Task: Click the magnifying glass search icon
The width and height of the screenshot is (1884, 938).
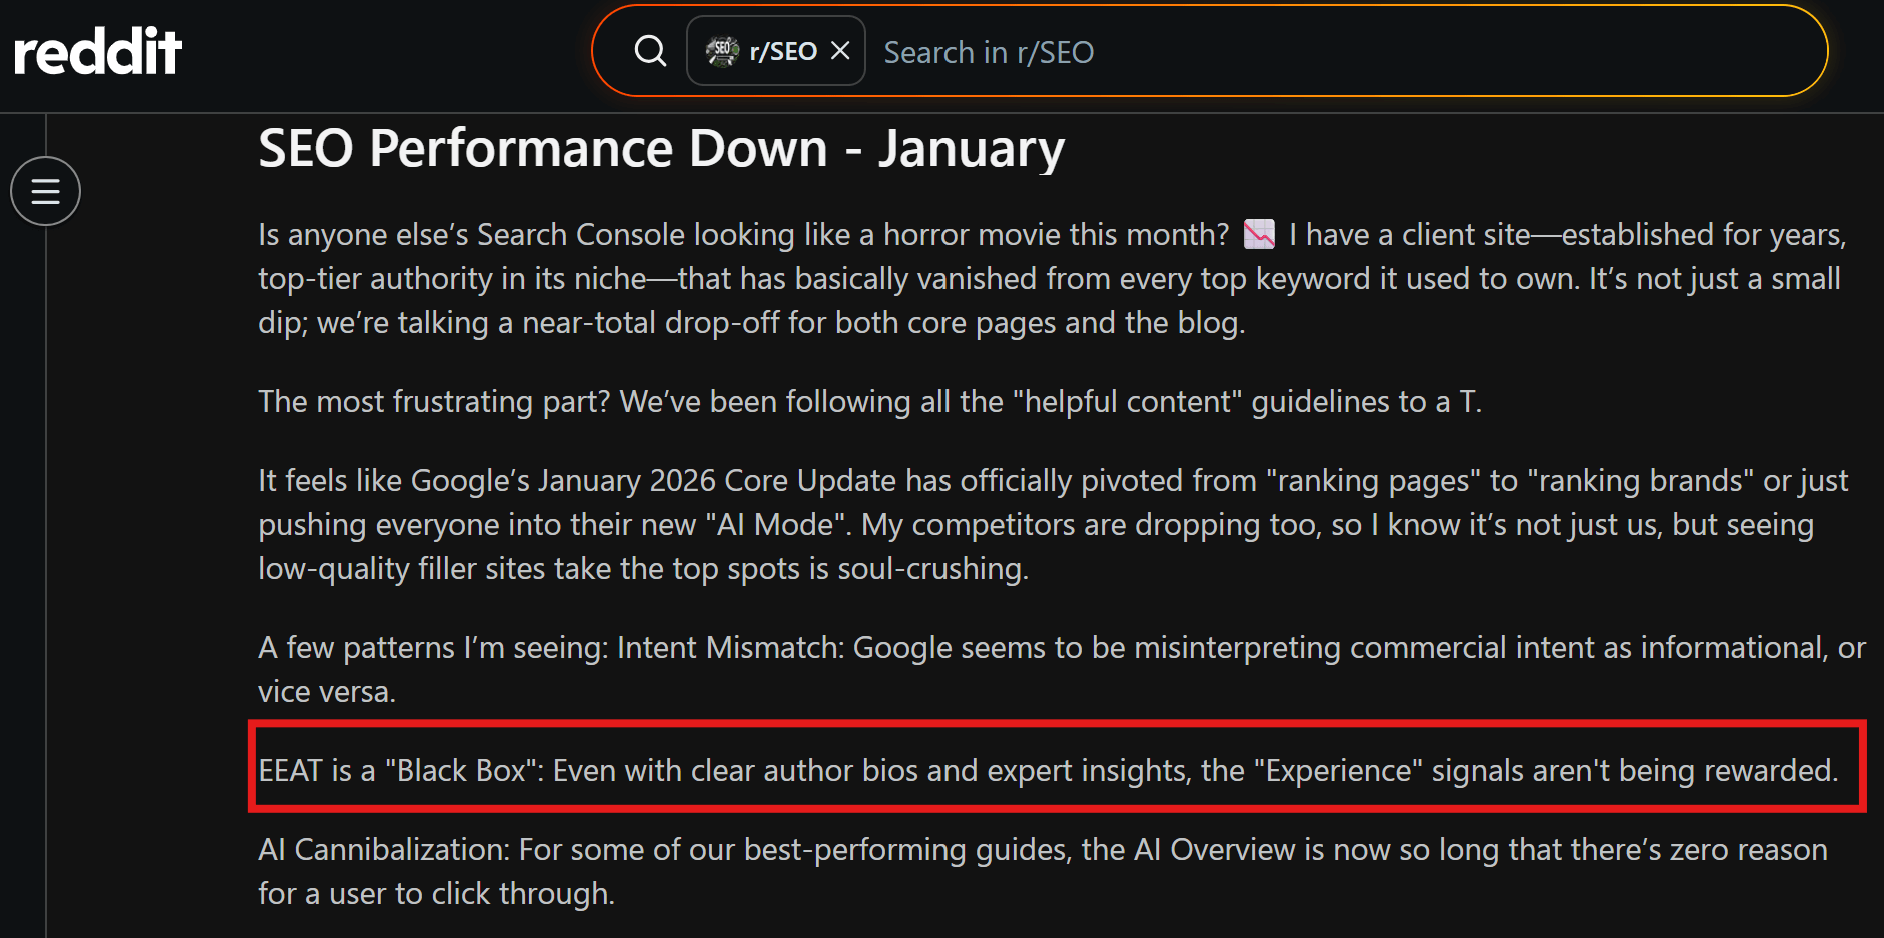Action: pos(651,50)
